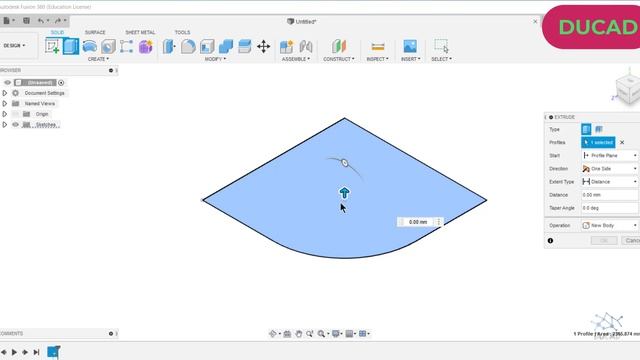
Task: Switch to the Sheet Metal tab
Action: click(140, 32)
